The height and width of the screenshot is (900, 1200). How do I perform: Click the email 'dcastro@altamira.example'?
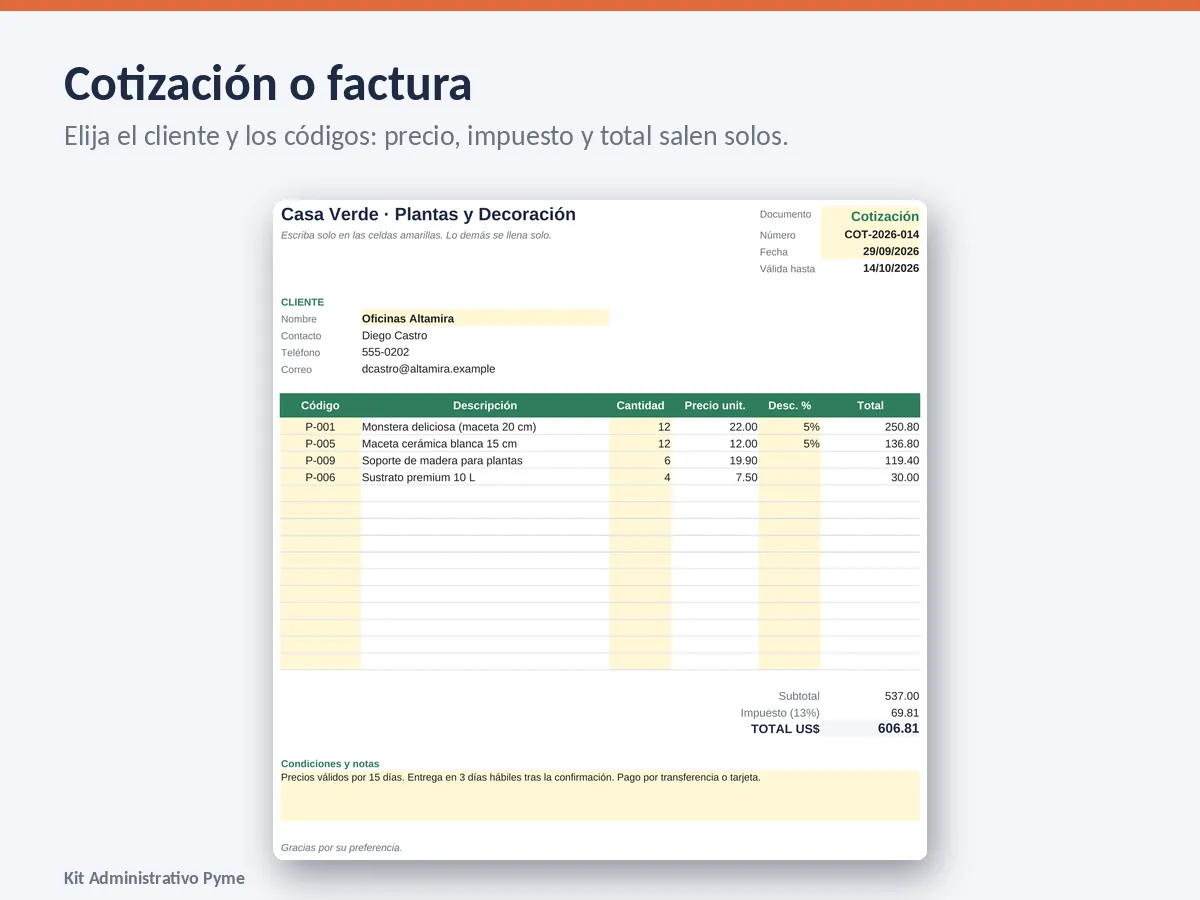(x=428, y=369)
